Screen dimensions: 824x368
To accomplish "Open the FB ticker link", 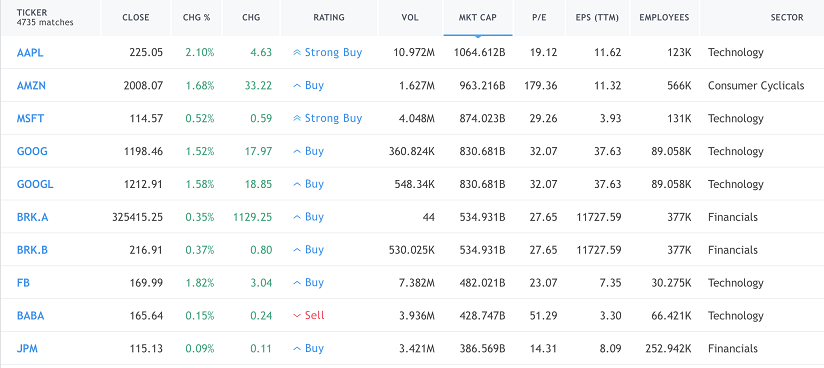I will coord(23,283).
